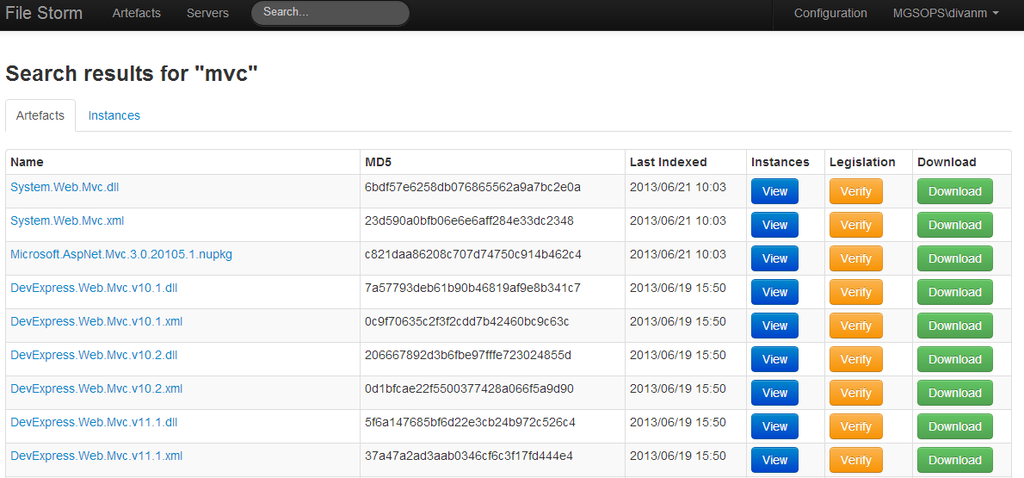Download DevExpress.Web.Mvc.v10.1.dll
The width and height of the screenshot is (1024, 478).
pyautogui.click(x=955, y=292)
